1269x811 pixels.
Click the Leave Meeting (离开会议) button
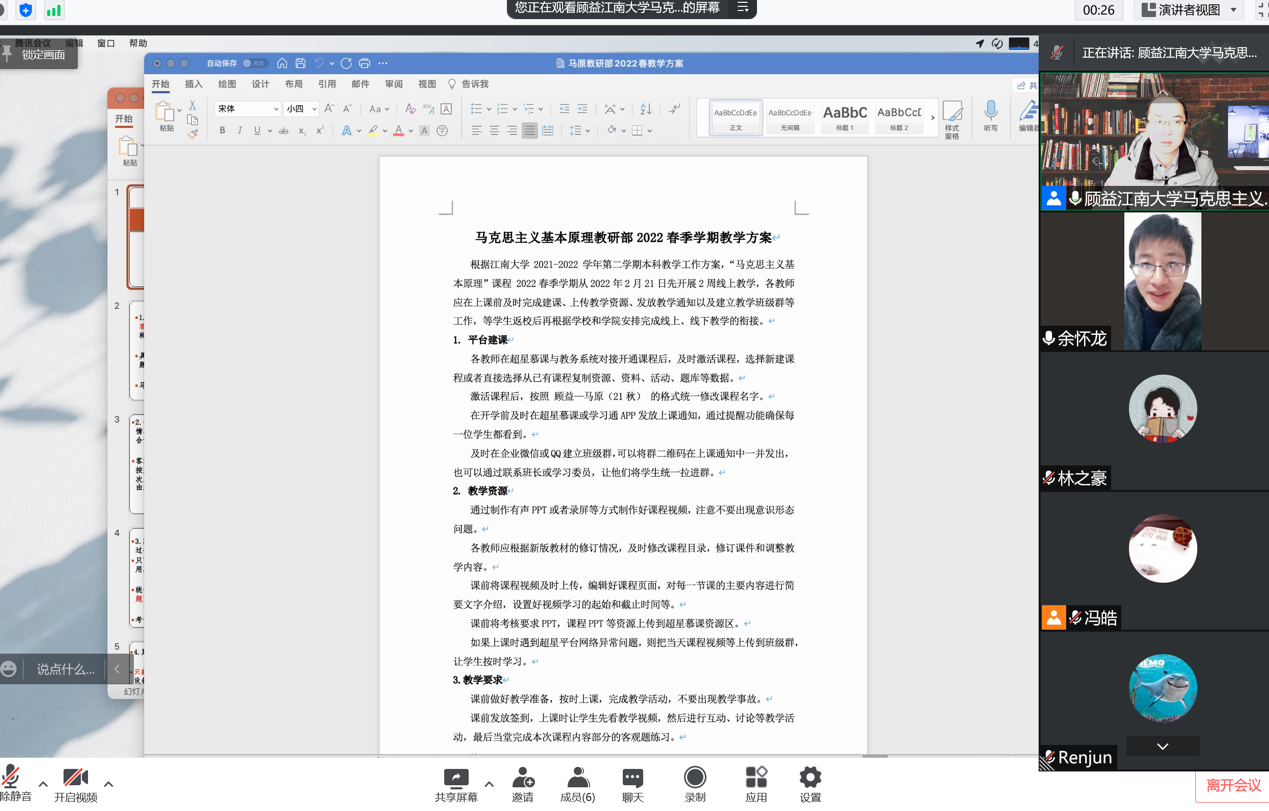click(x=1232, y=786)
